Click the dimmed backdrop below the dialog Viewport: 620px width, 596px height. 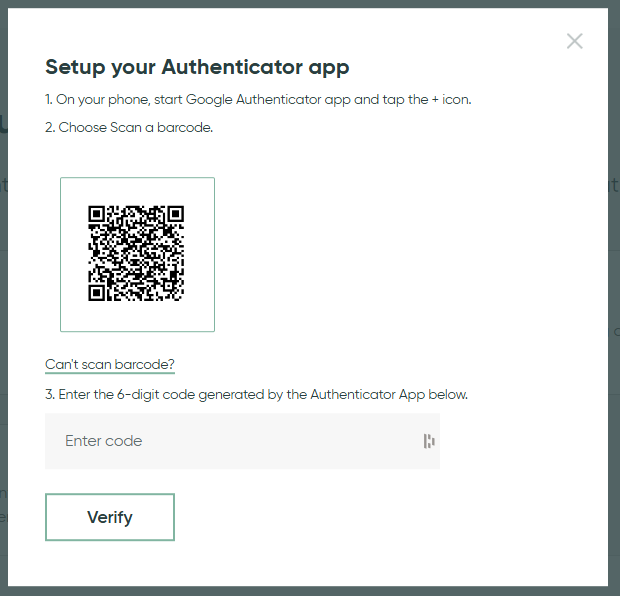click(x=310, y=591)
